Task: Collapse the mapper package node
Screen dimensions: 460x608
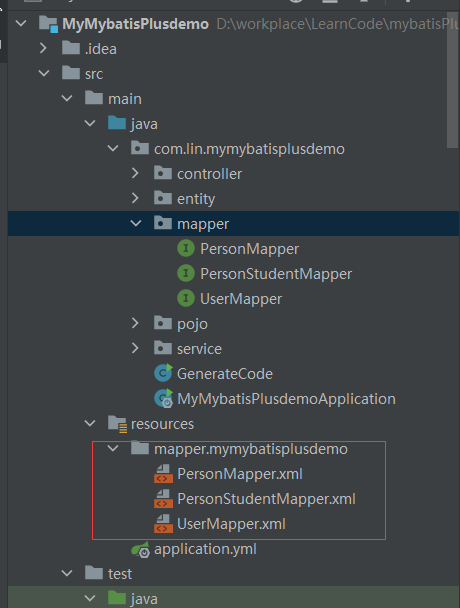Action: [x=135, y=223]
